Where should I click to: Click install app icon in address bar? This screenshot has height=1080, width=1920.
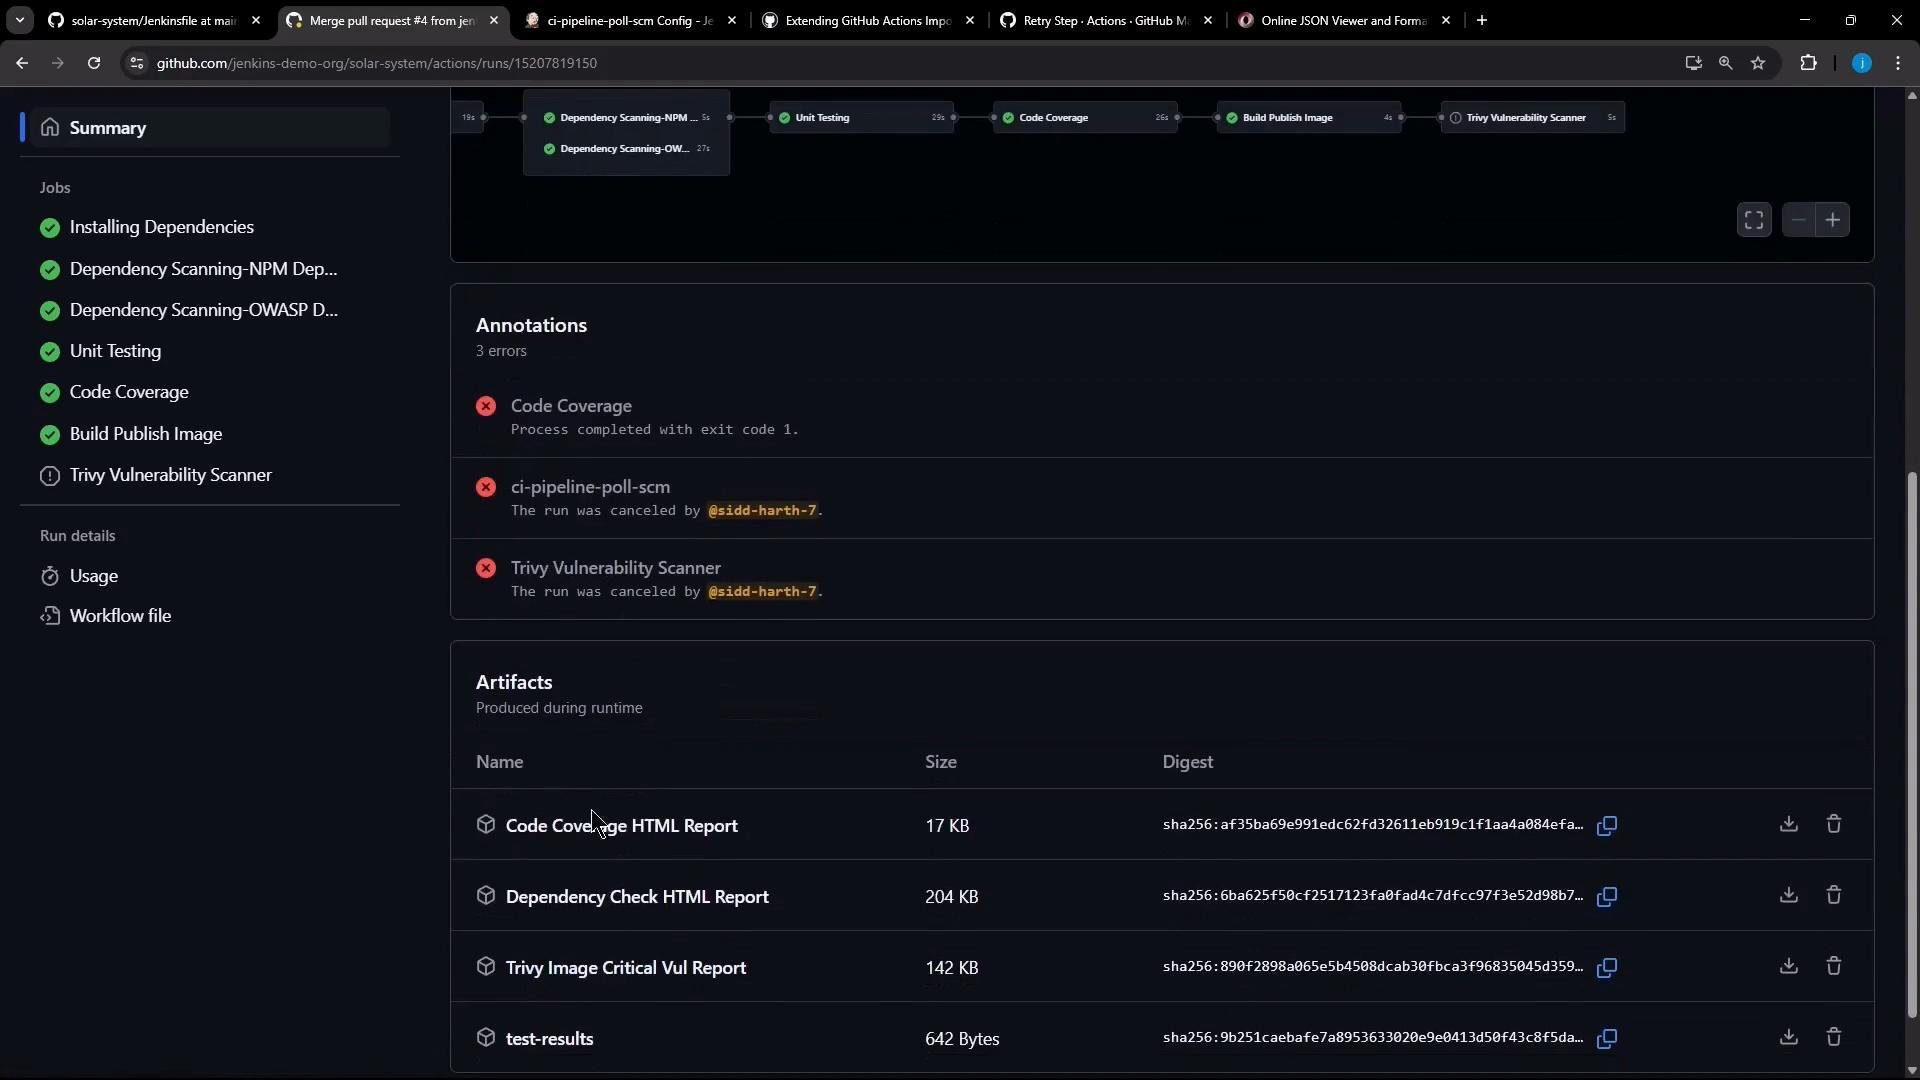click(x=1693, y=63)
